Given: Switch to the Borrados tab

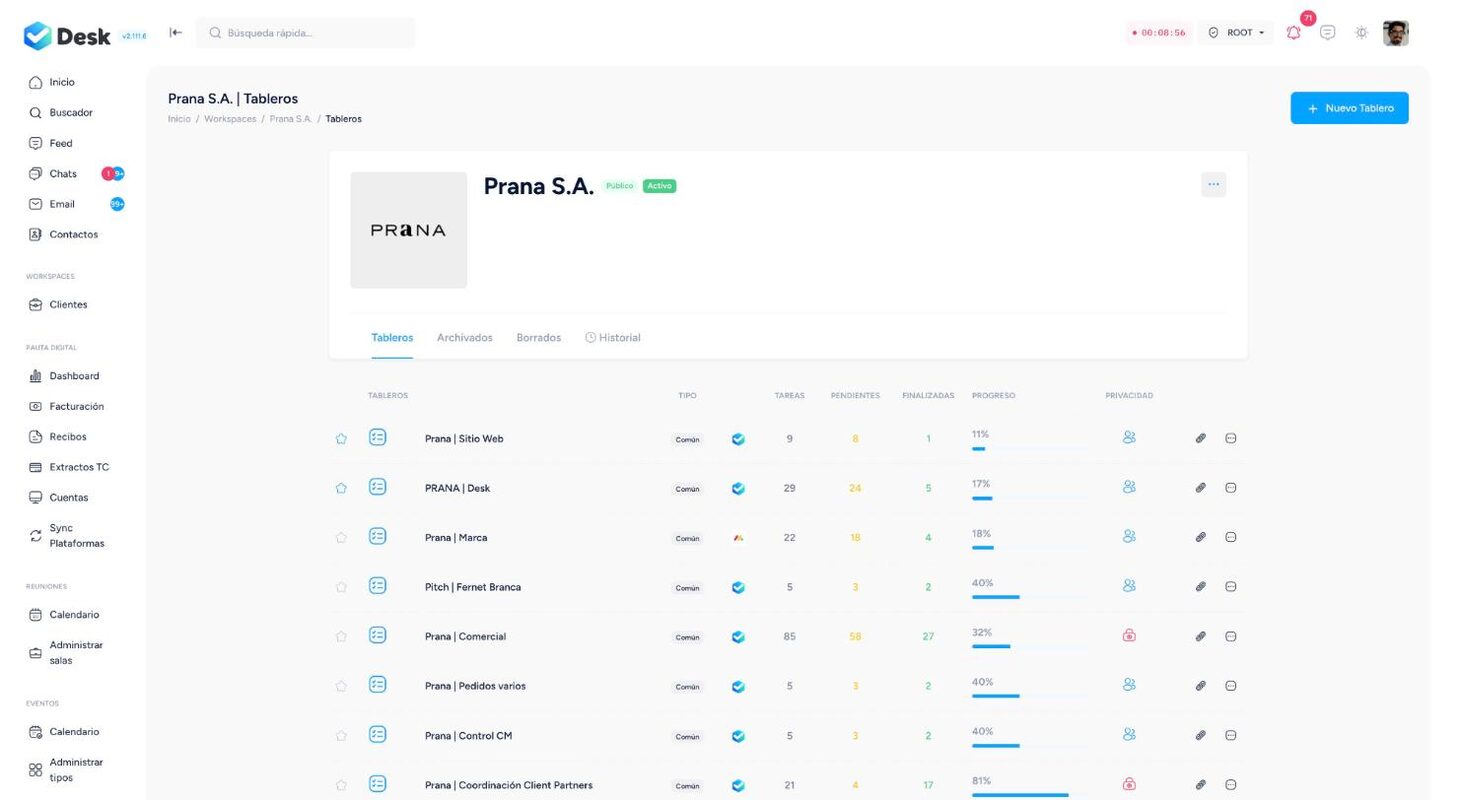Looking at the screenshot, I should tap(539, 338).
